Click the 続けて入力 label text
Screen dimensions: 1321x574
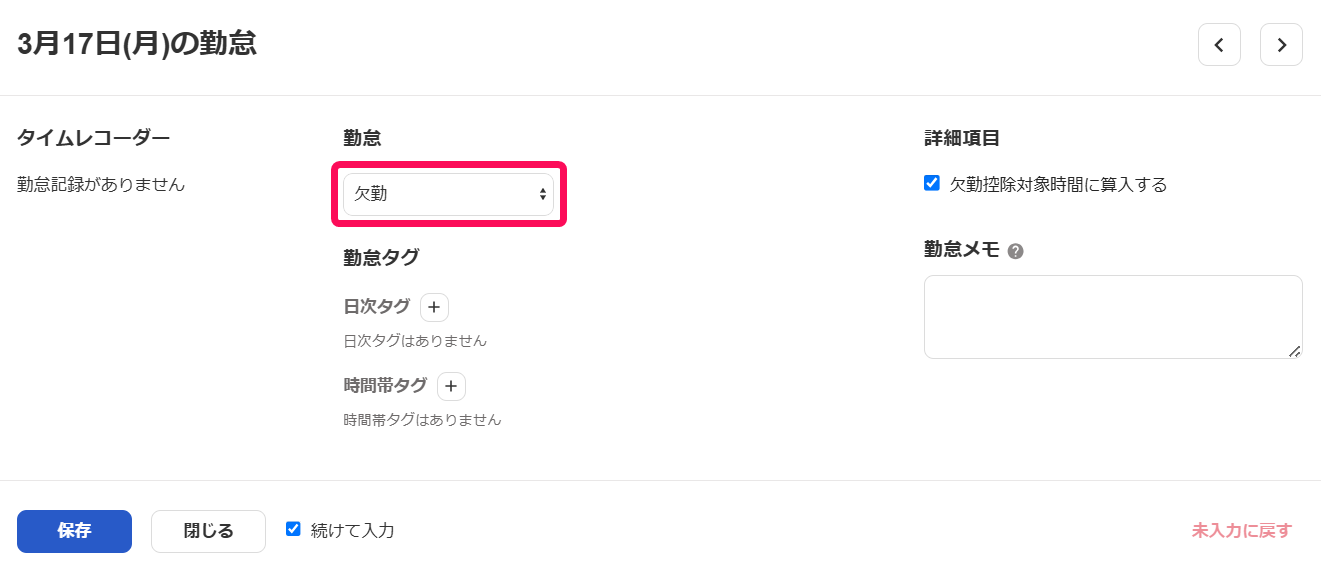pos(352,531)
